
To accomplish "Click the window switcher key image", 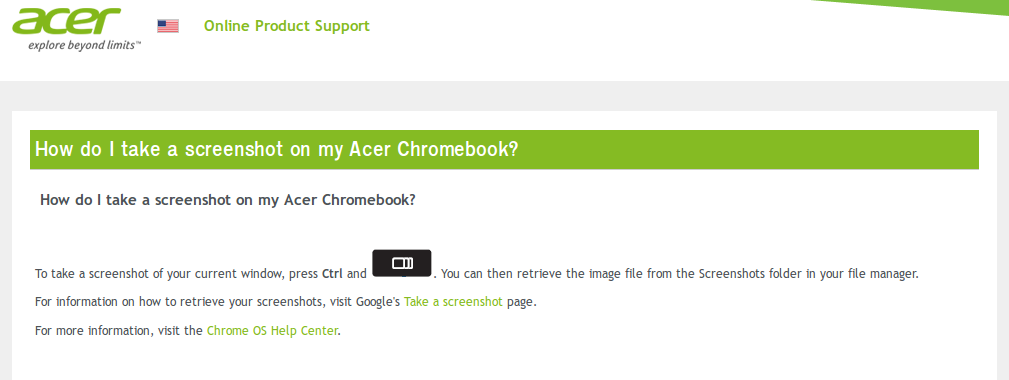I will 402,263.
